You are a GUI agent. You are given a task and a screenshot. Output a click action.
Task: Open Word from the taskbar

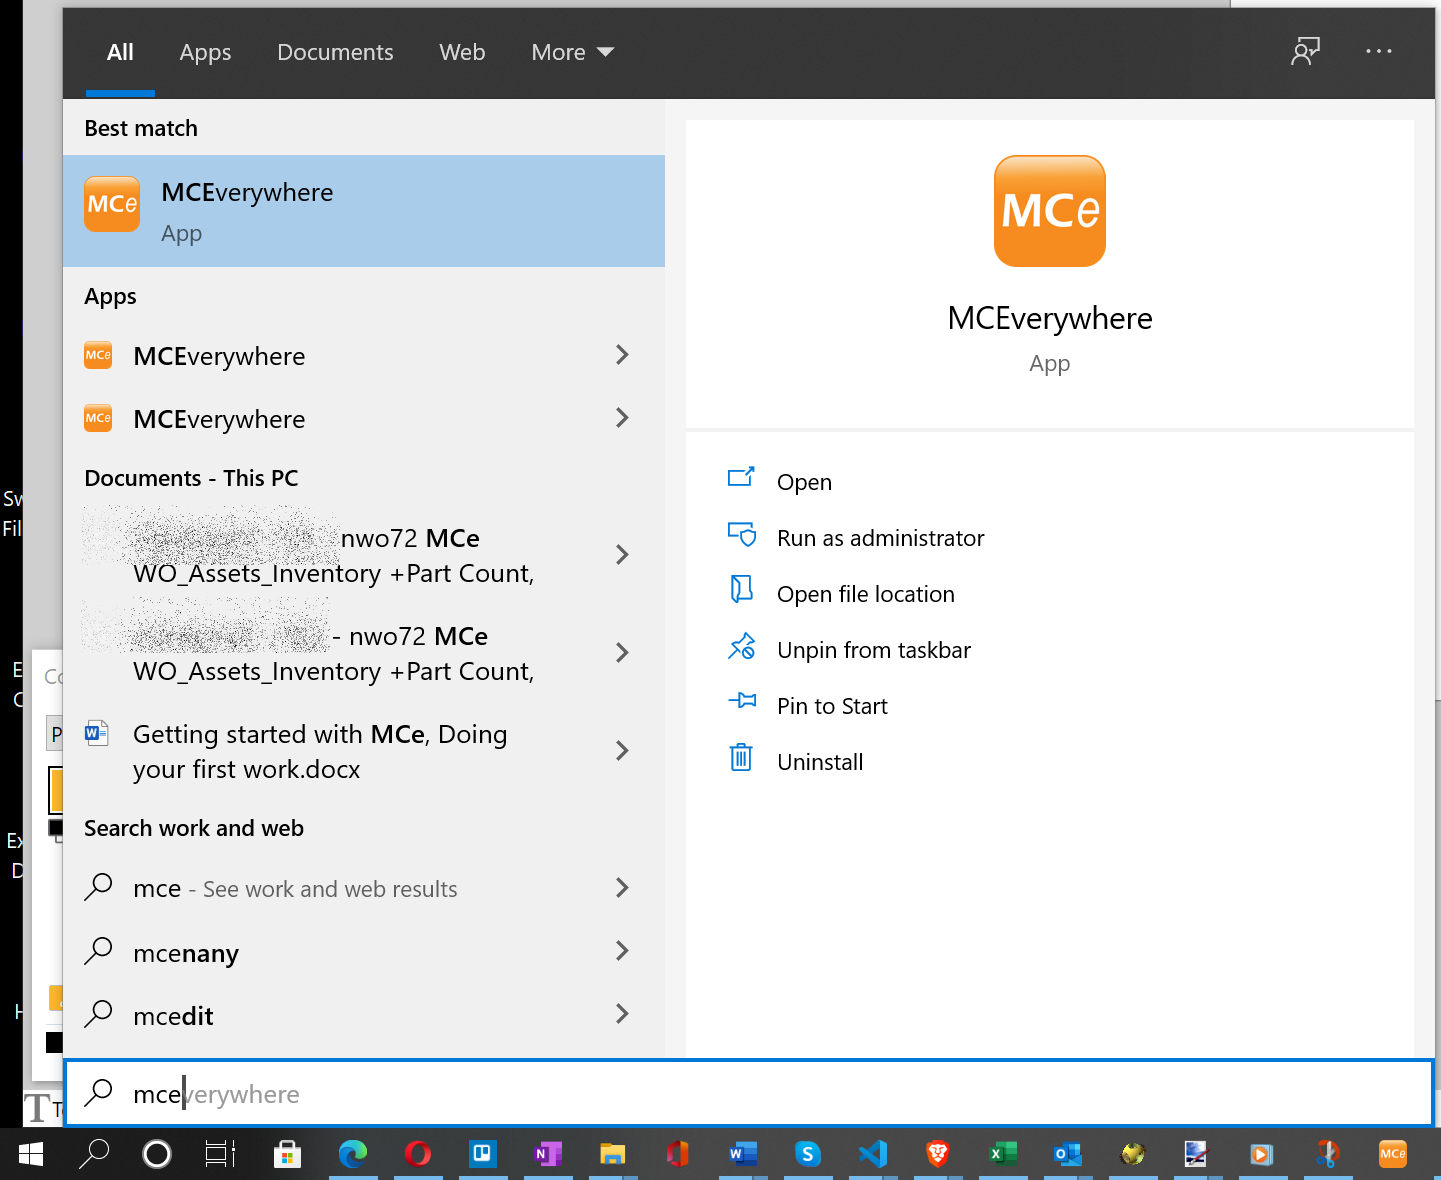(742, 1155)
